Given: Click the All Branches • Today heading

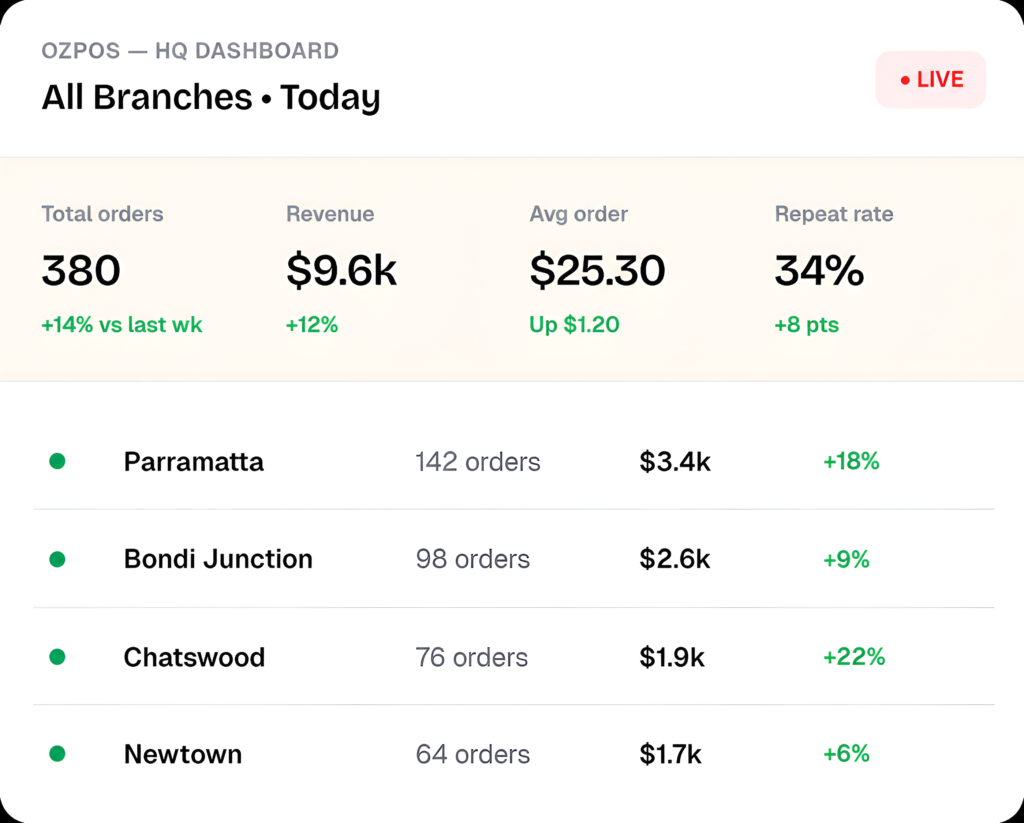Looking at the screenshot, I should tap(211, 98).
